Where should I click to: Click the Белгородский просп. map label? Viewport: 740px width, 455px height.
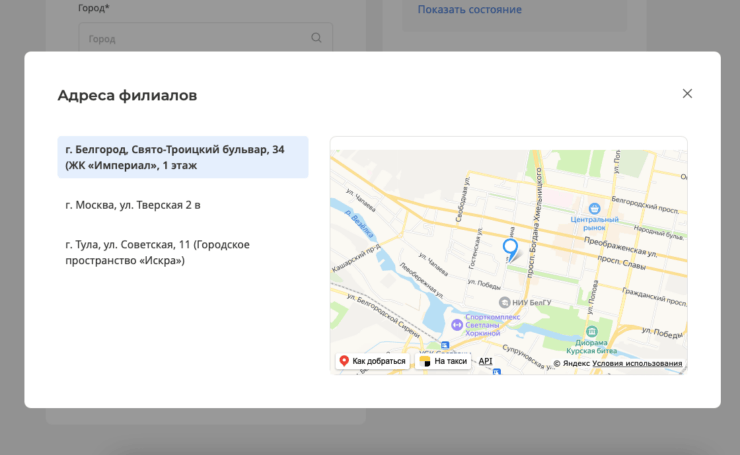645,205
